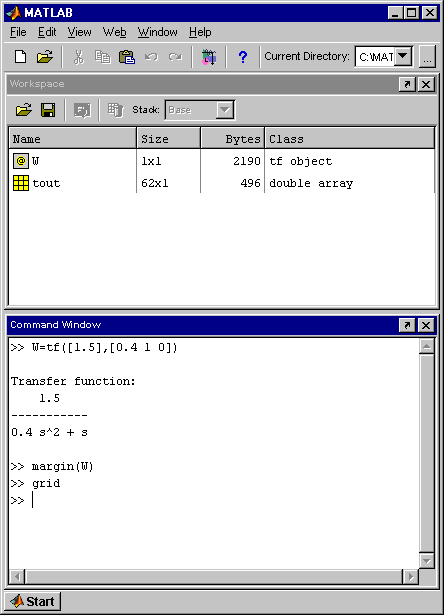Sort variables by the Name column header
444x615 pixels.
tap(73, 138)
